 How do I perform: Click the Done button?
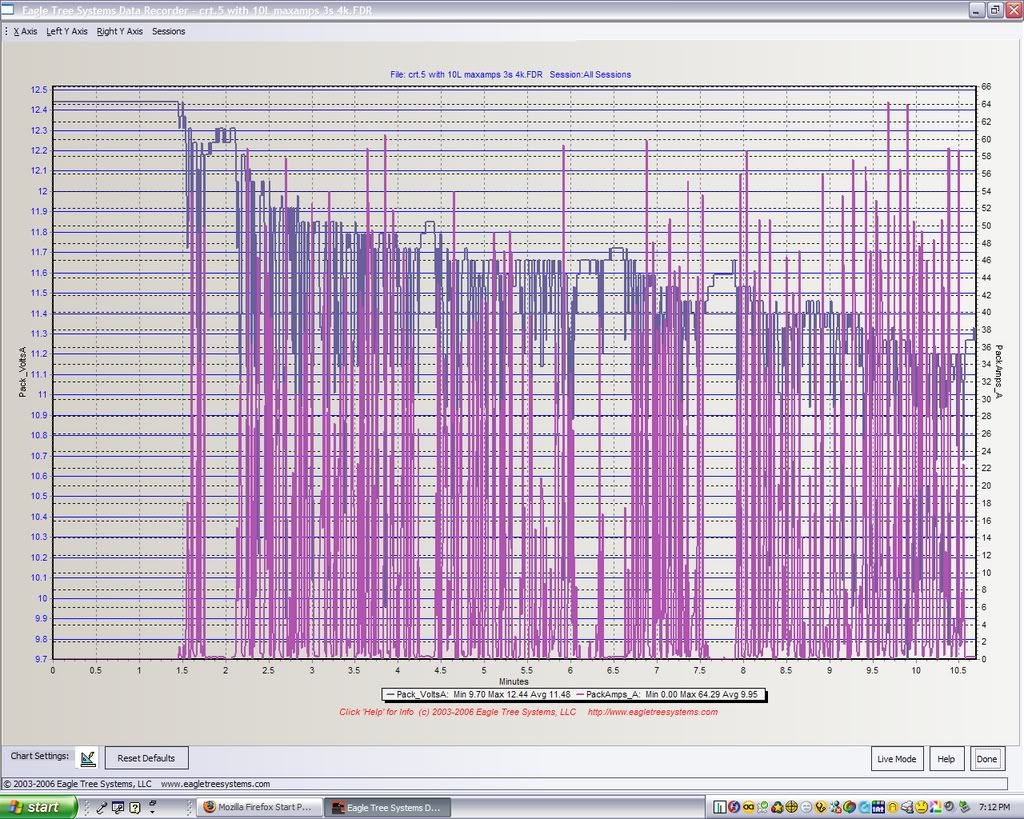tap(986, 759)
